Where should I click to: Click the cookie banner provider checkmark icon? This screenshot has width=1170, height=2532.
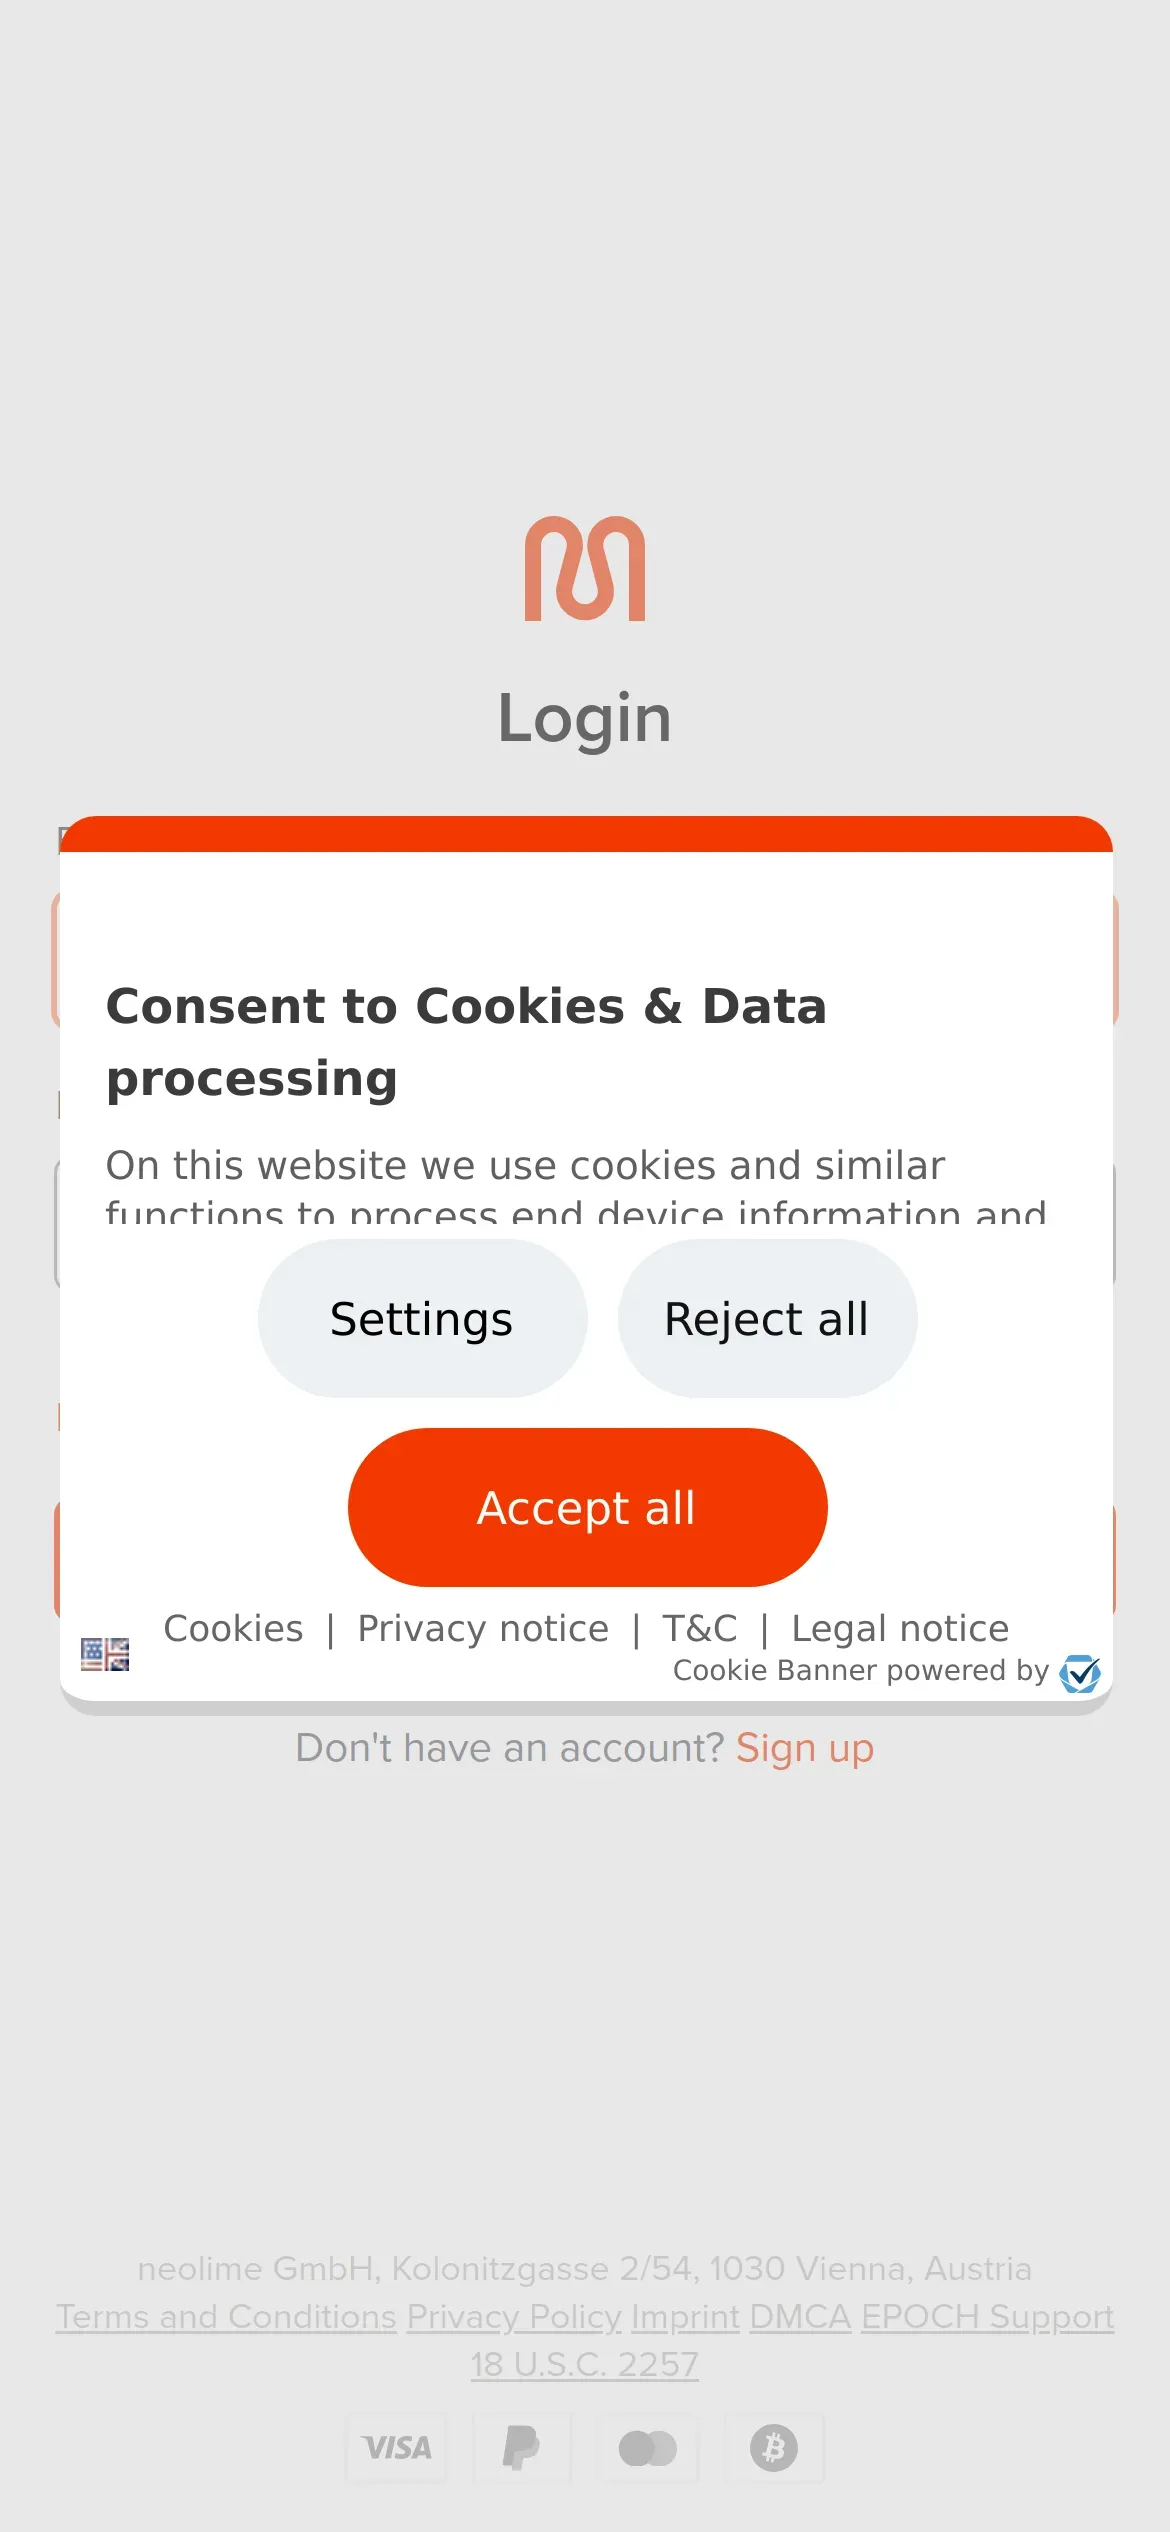[x=1080, y=1673]
